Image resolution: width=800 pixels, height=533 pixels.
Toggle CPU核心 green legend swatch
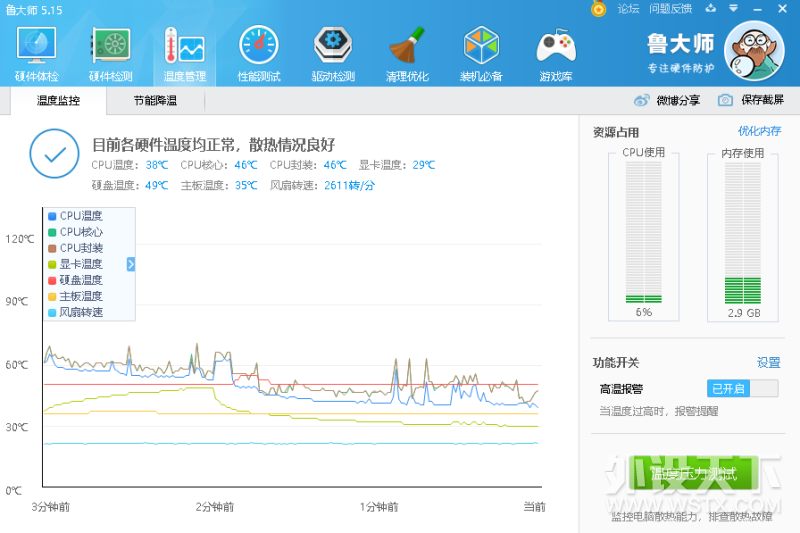[52, 232]
